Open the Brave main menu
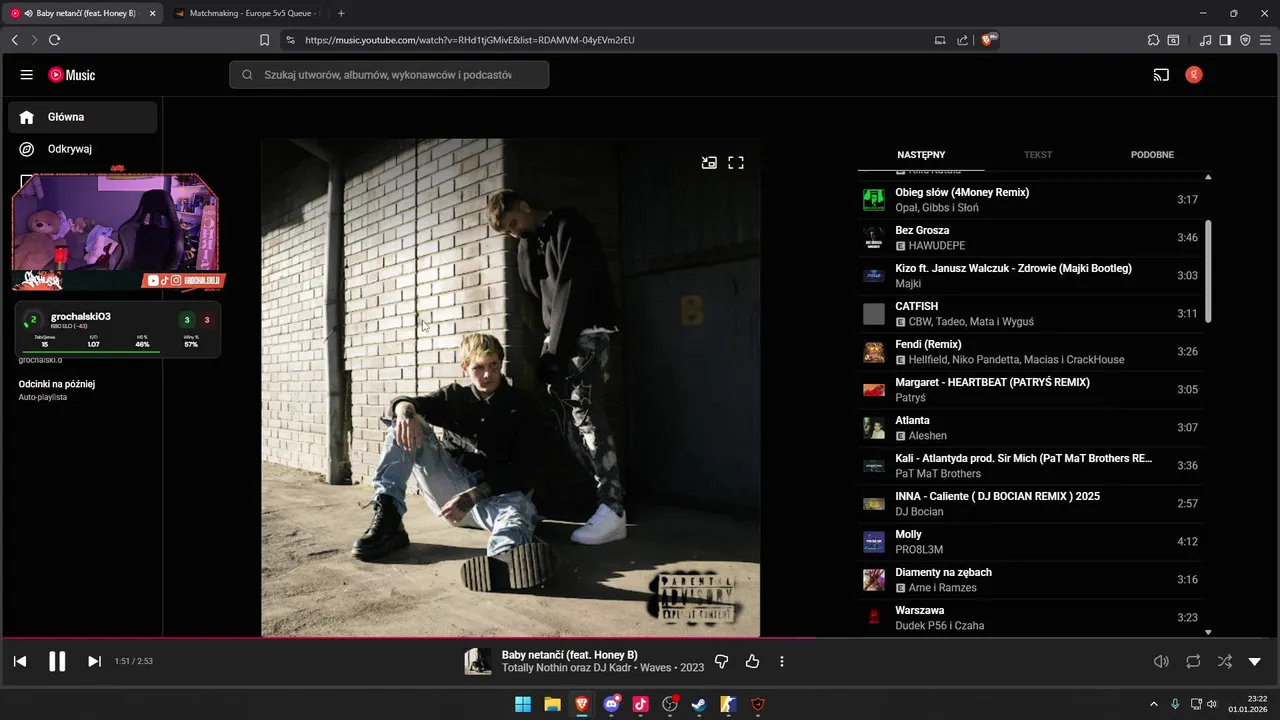 (1266, 40)
